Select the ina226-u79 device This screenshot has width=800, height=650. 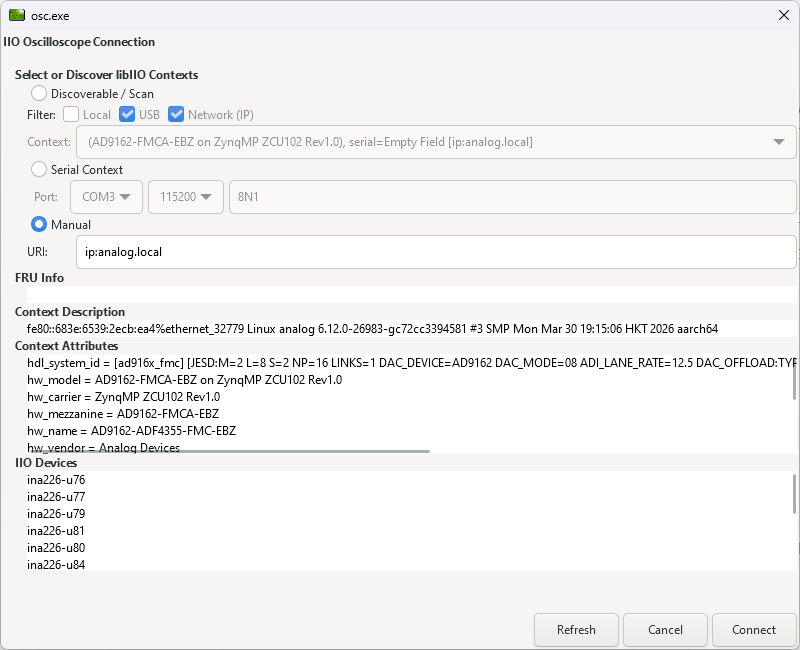coord(56,514)
